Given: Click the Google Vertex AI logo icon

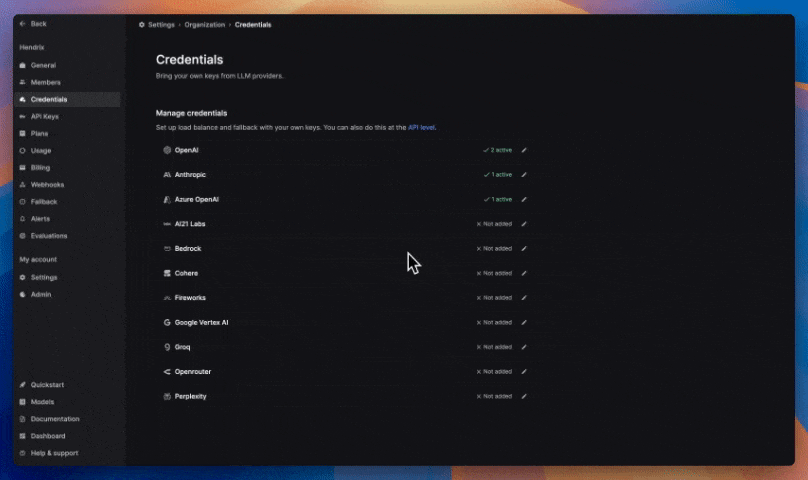Looking at the screenshot, I should 167,322.
